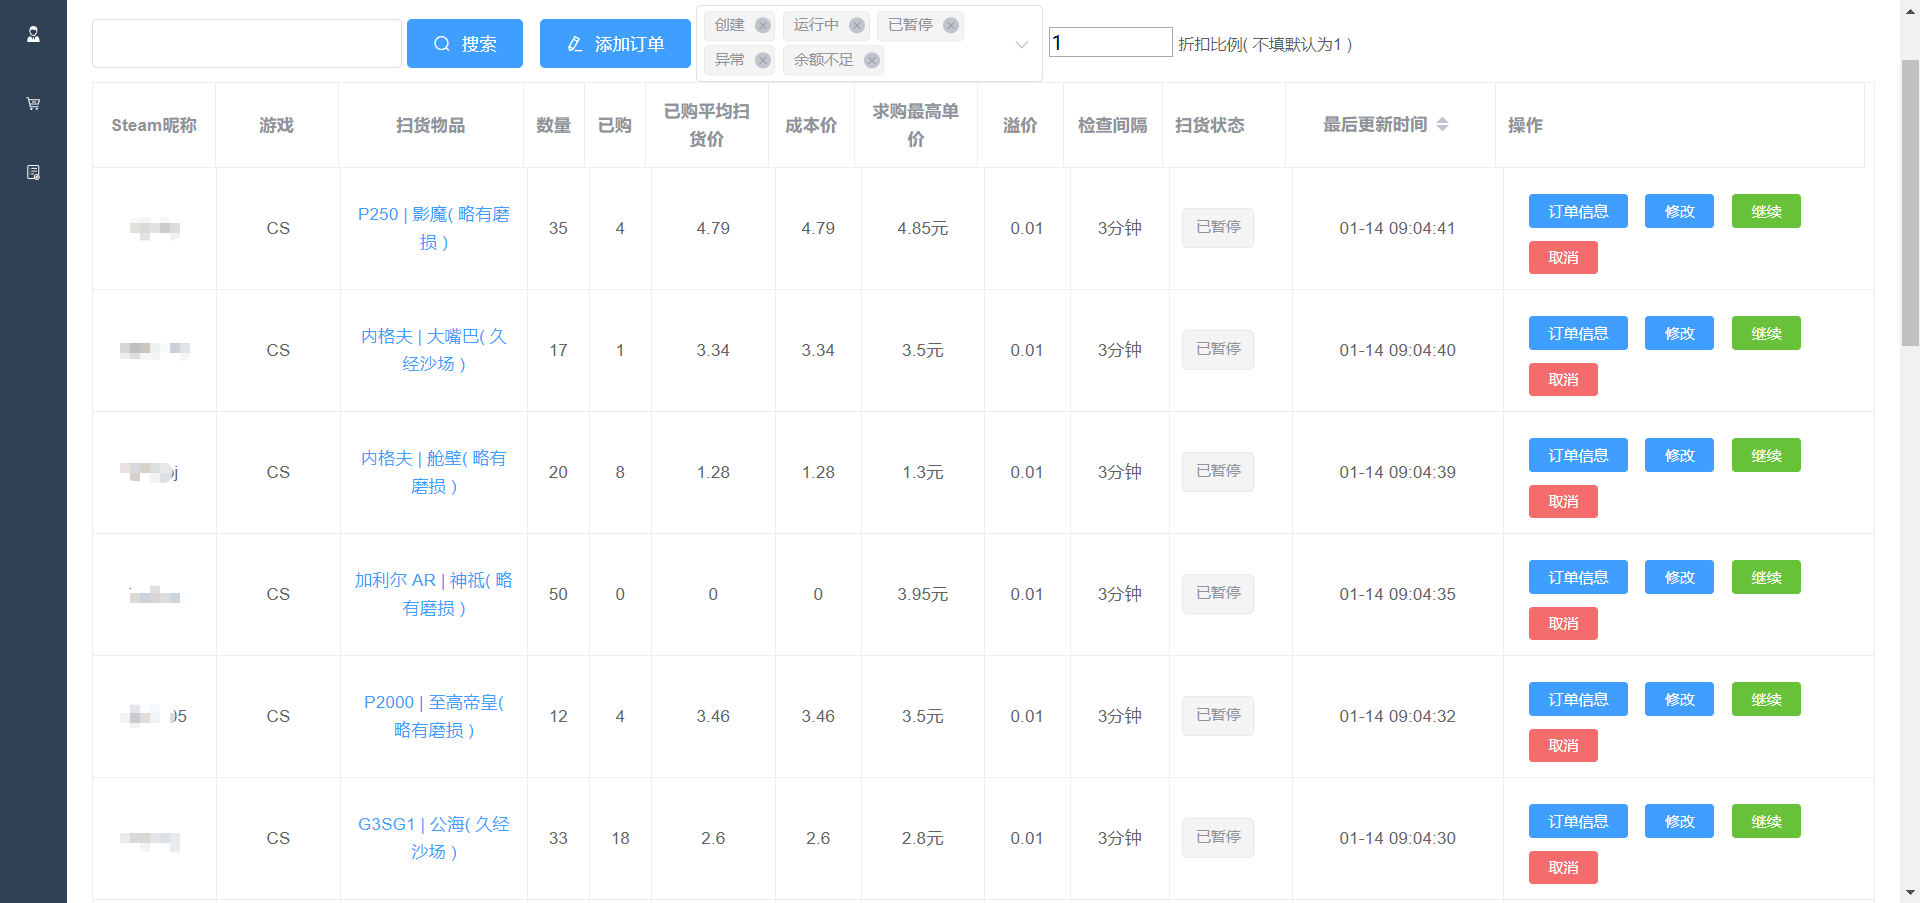Click 继续 for the 加利尔 AR row
1920x903 pixels.
[1766, 577]
